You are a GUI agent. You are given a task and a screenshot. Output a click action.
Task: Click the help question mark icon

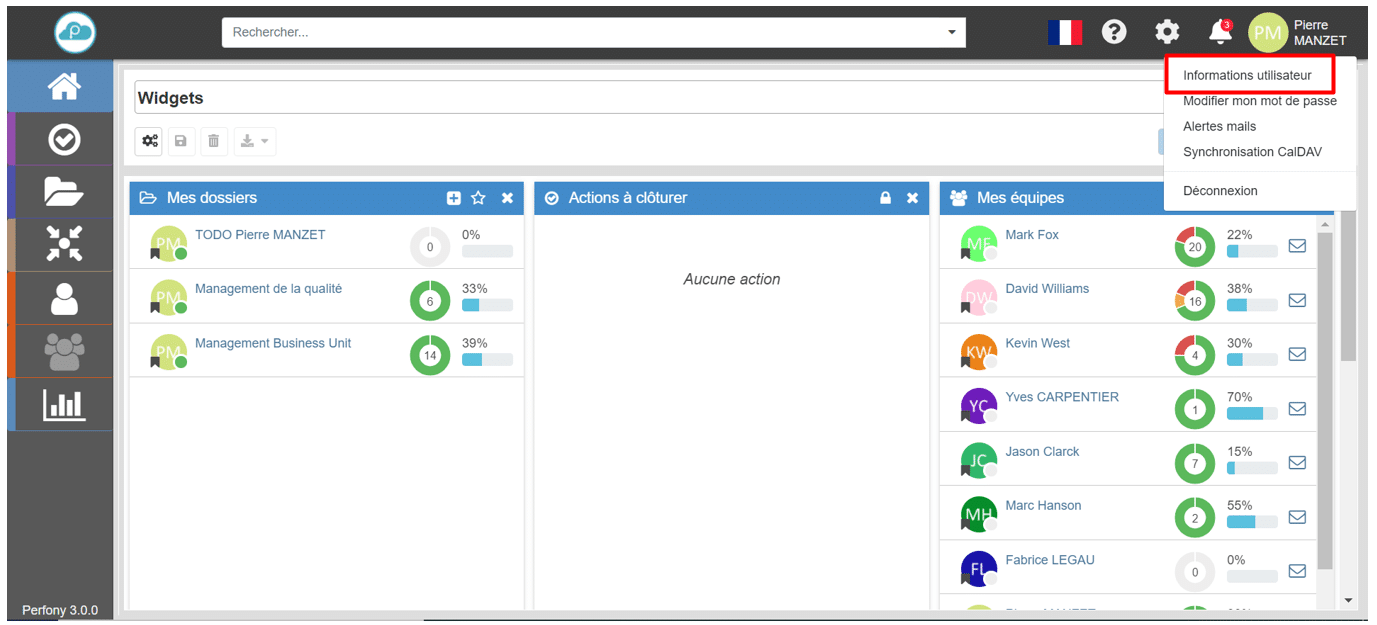(x=1114, y=32)
